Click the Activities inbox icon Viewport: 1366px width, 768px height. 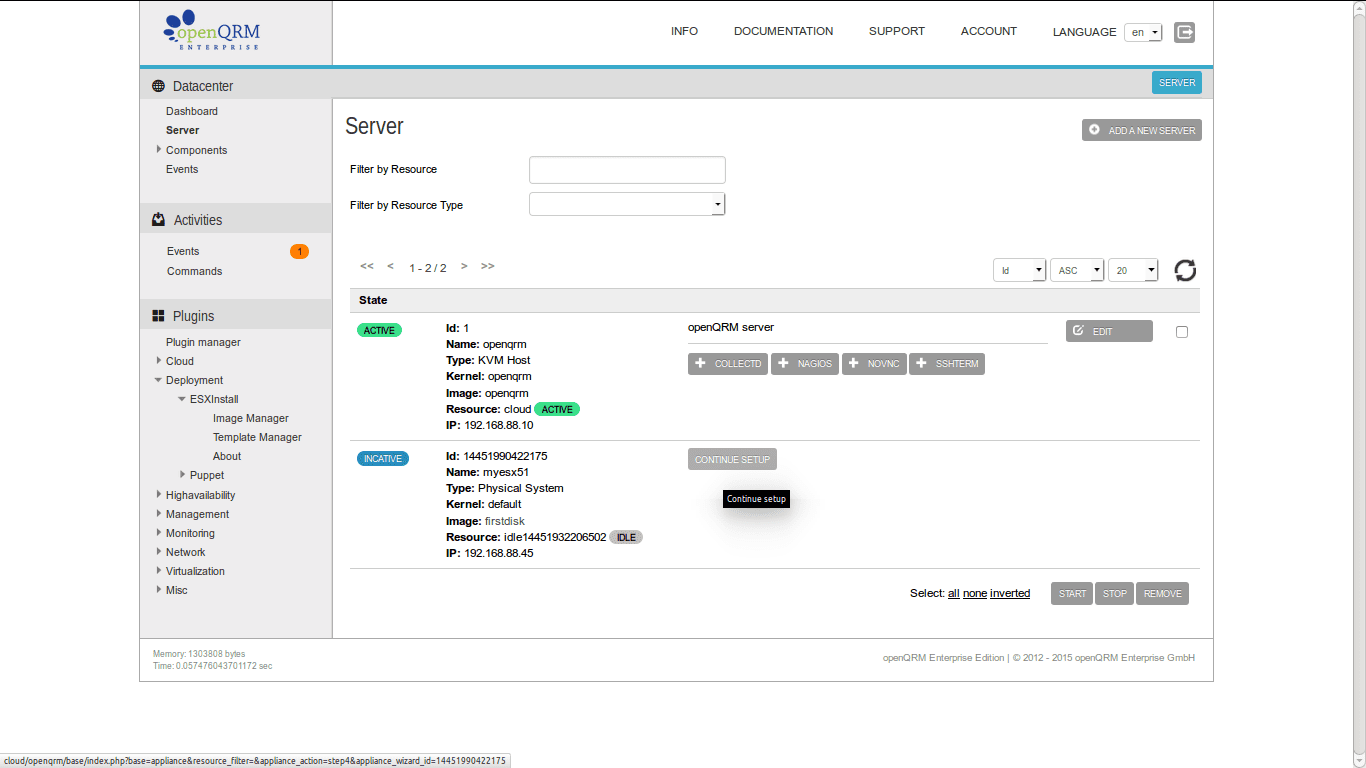pyautogui.click(x=158, y=220)
